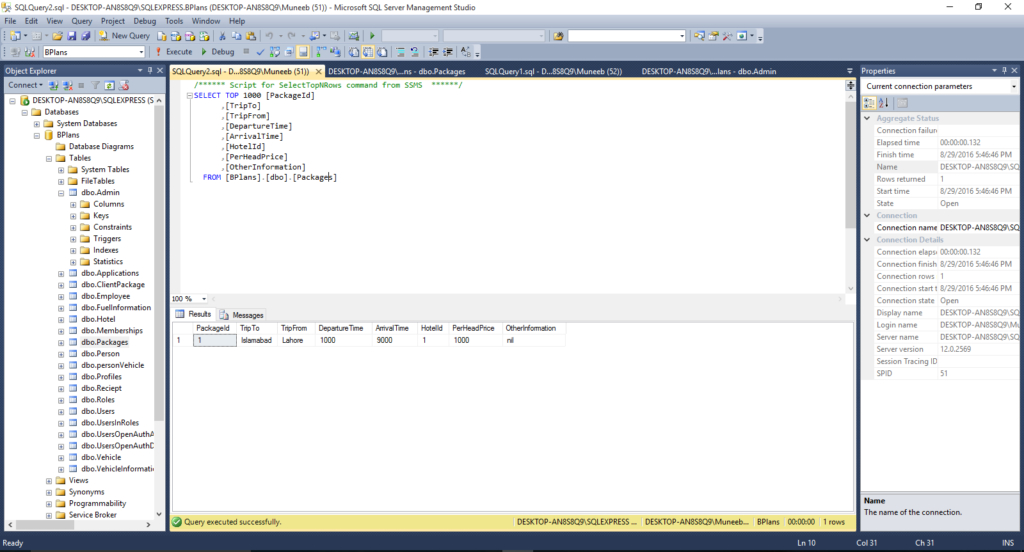Image resolution: width=1024 pixels, height=552 pixels.
Task: Open the Query menu
Action: pos(82,21)
